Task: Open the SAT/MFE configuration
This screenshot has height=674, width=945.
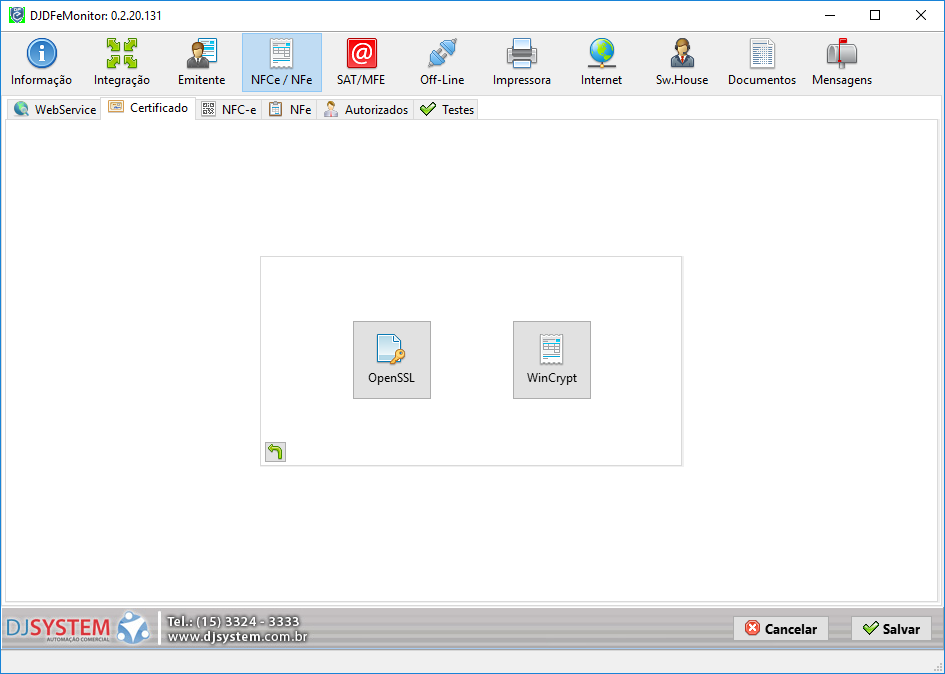Action: tap(361, 62)
